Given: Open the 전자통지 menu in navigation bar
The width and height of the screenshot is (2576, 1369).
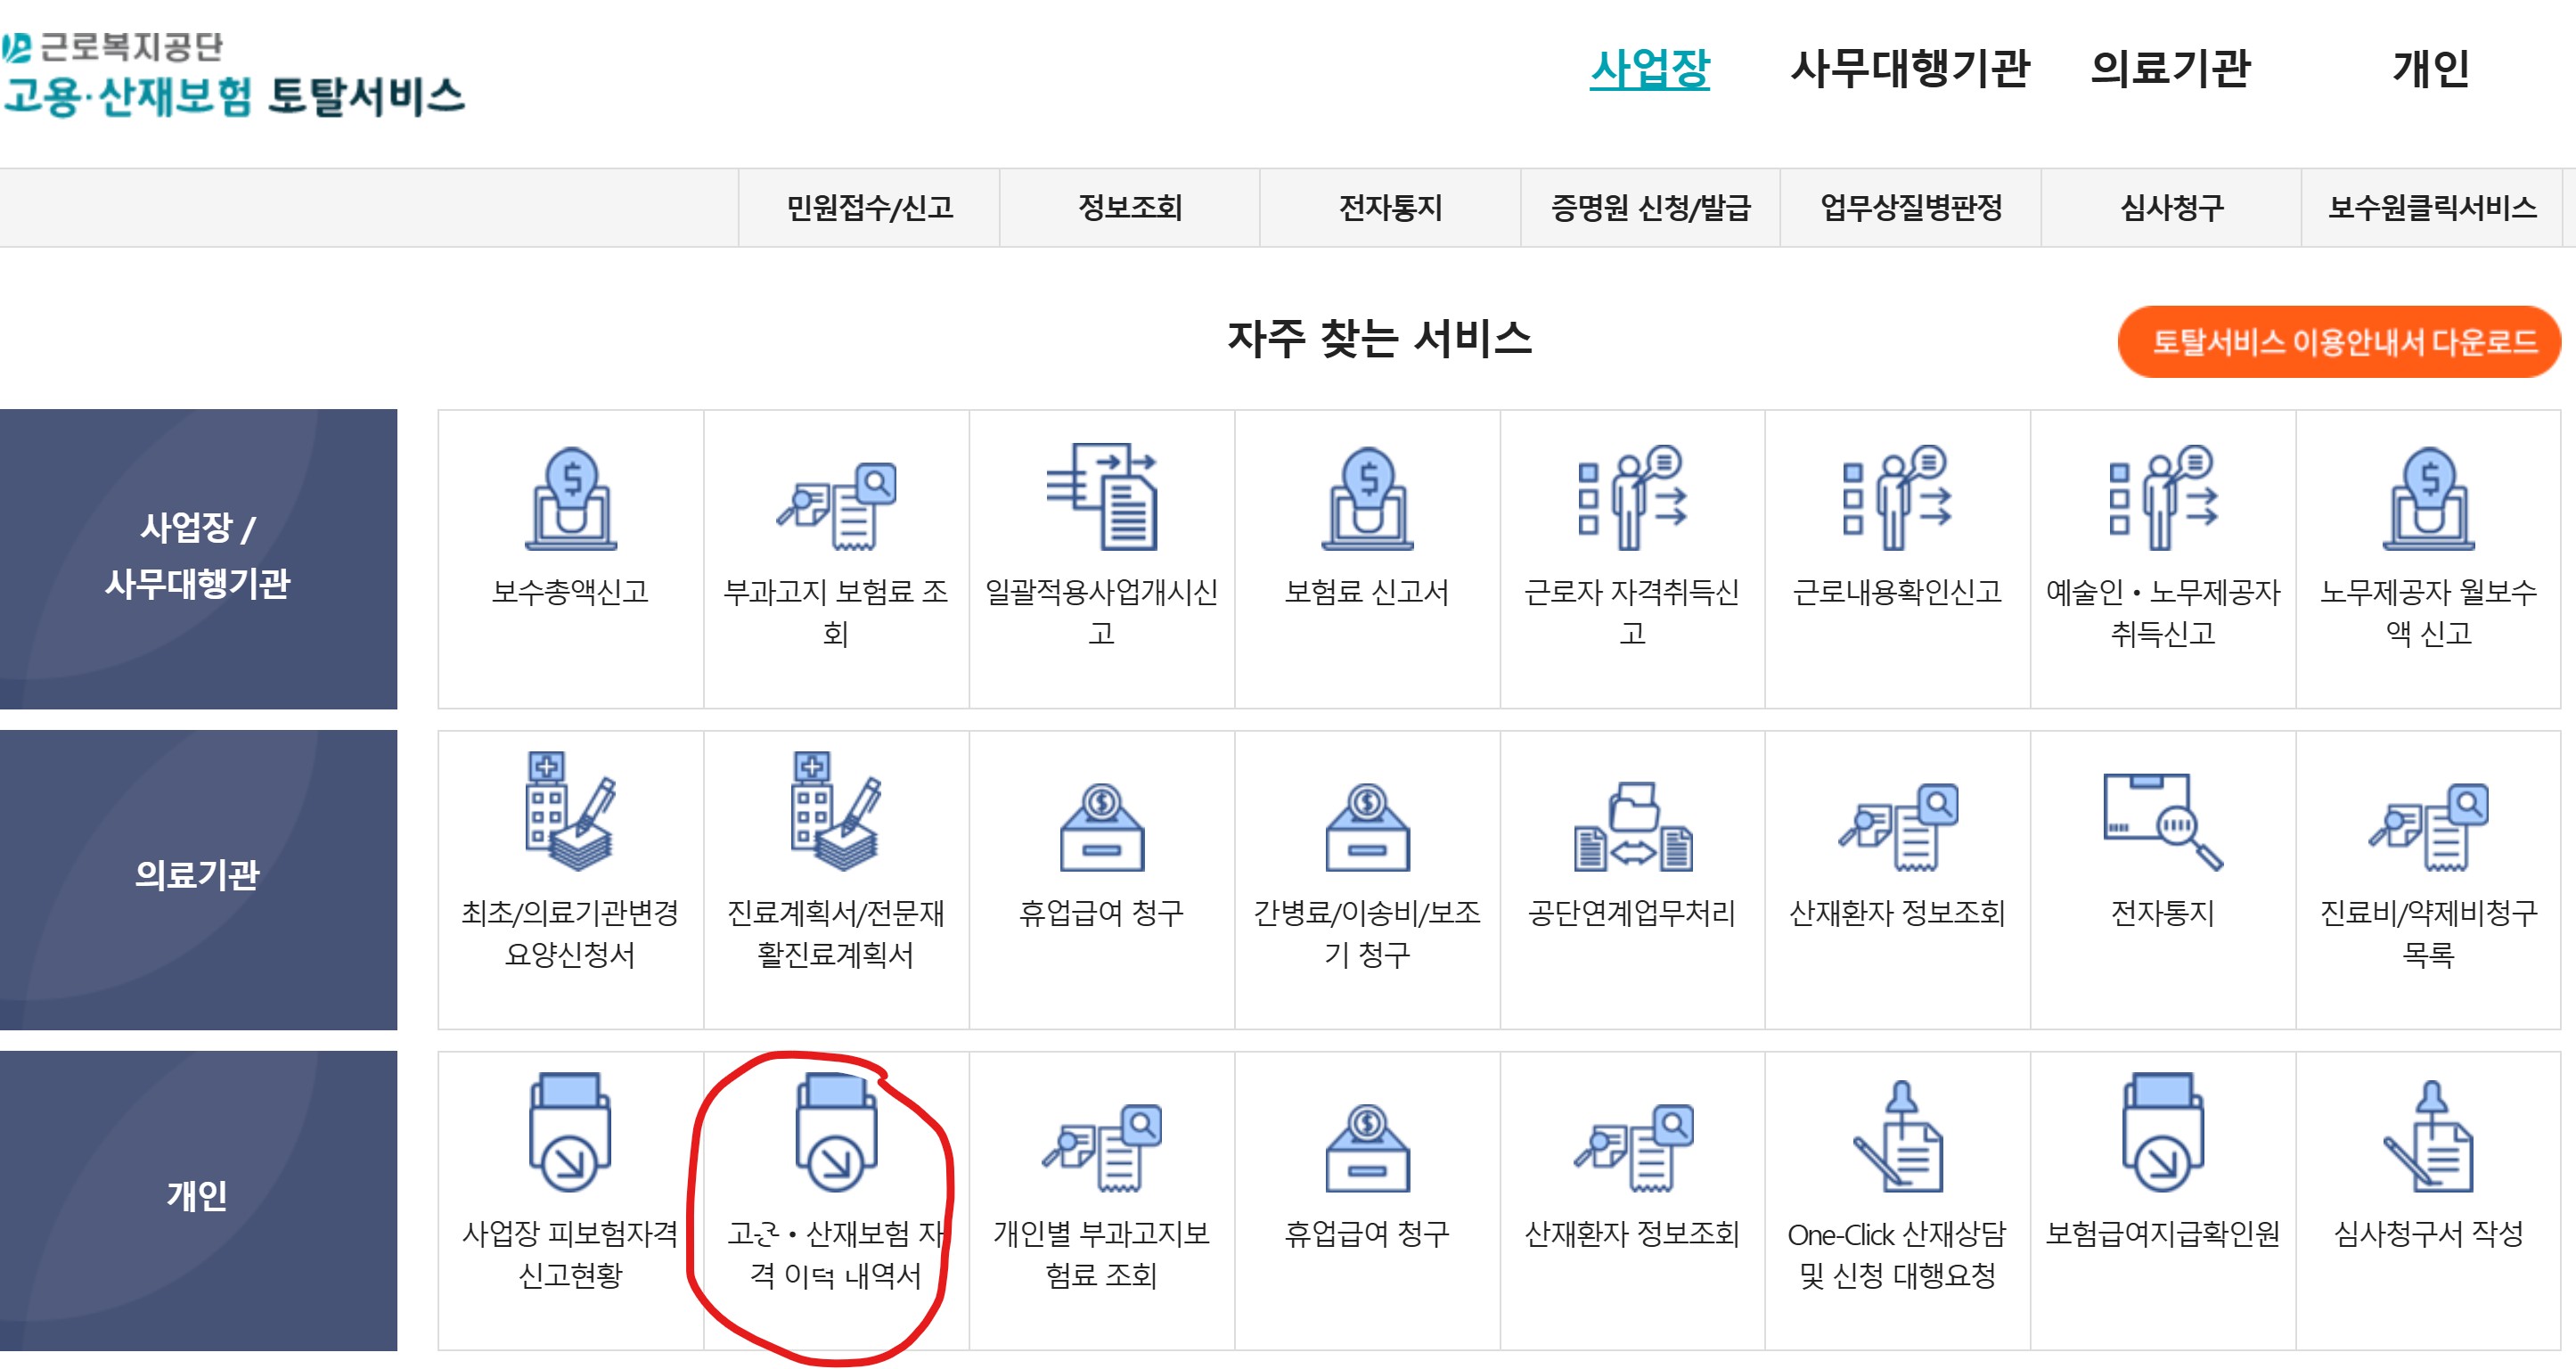Looking at the screenshot, I should 1391,208.
